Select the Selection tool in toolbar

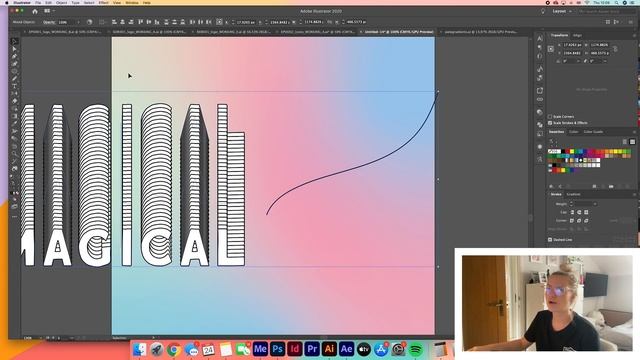pyautogui.click(x=14, y=42)
